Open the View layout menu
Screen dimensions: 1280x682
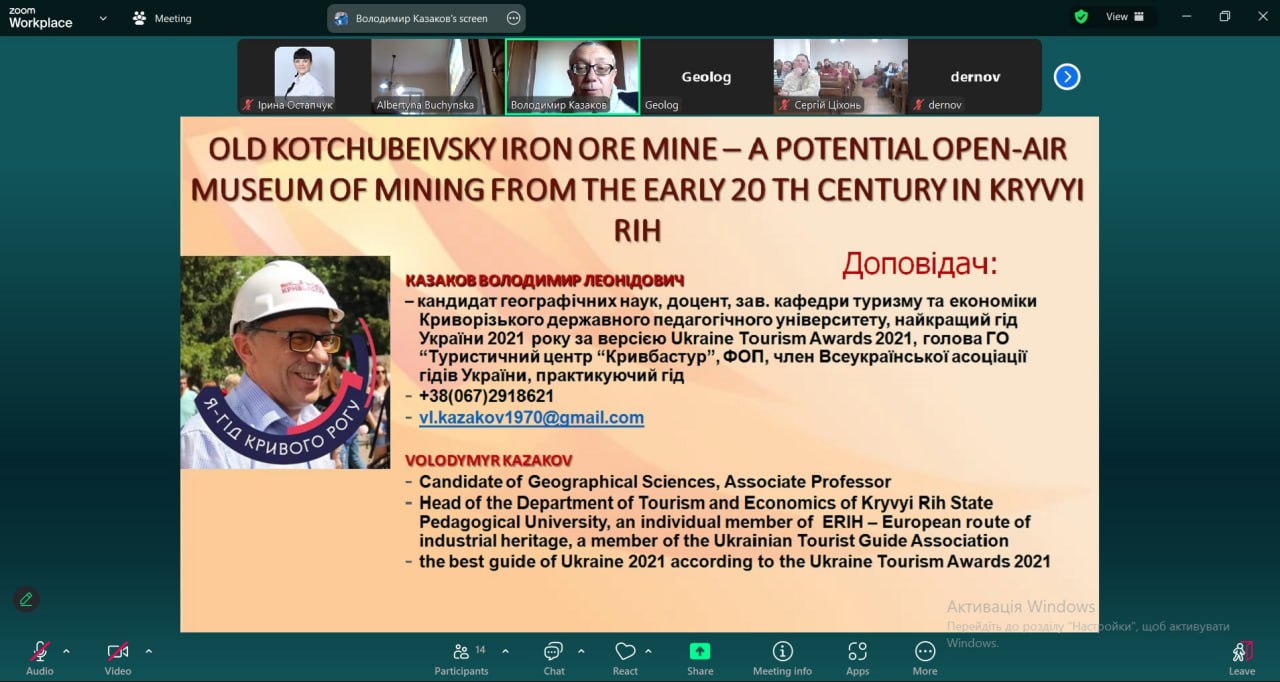(x=1125, y=17)
